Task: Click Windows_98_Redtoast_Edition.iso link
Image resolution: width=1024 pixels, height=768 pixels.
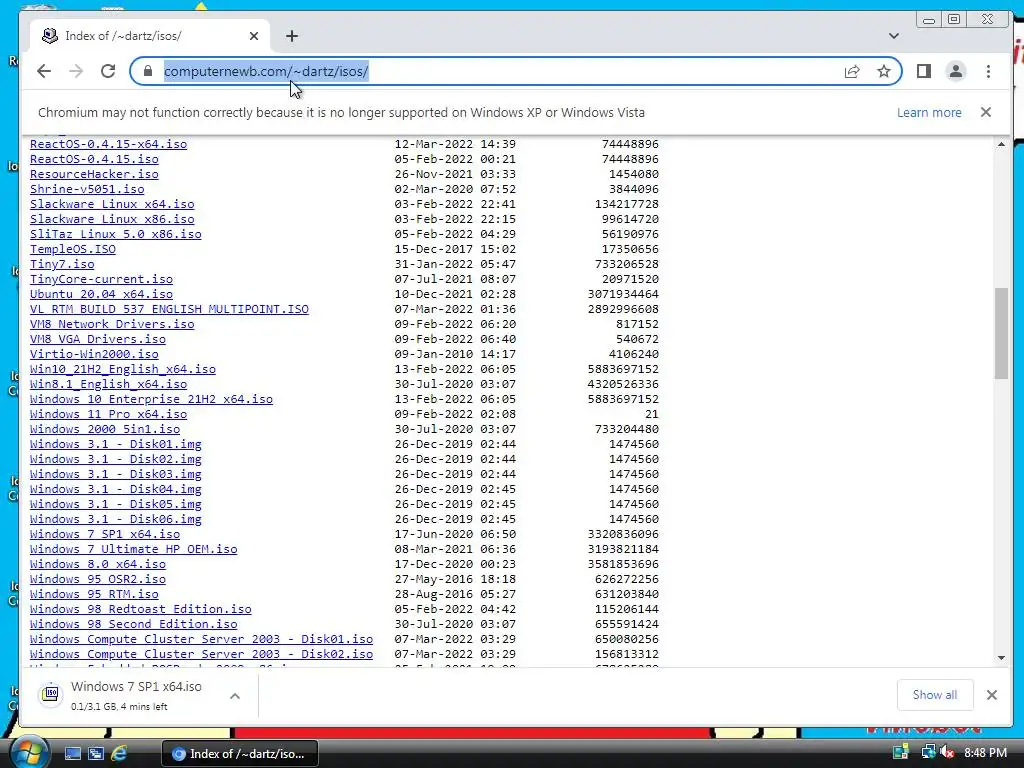Action: coord(140,610)
